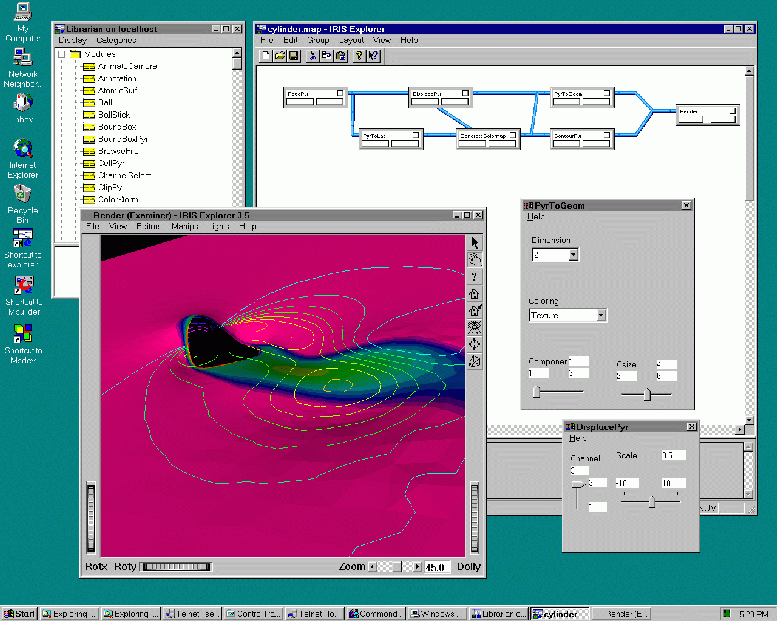Image resolution: width=777 pixels, height=621 pixels.
Task: Click the Save icon in Map Editor toolbar
Action: pyautogui.click(x=294, y=56)
